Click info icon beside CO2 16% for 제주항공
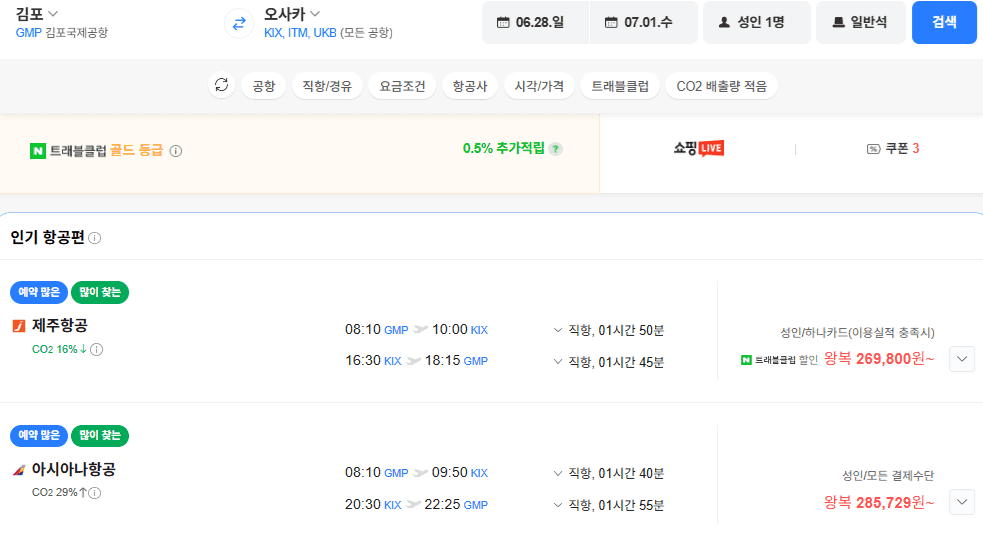Viewport: 983px width, 538px height. tap(97, 350)
